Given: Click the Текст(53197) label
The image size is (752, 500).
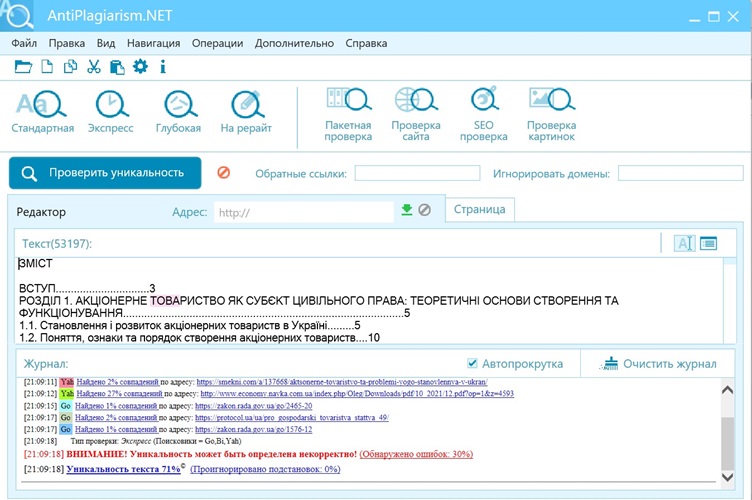Looking at the screenshot, I should pyautogui.click(x=57, y=244).
